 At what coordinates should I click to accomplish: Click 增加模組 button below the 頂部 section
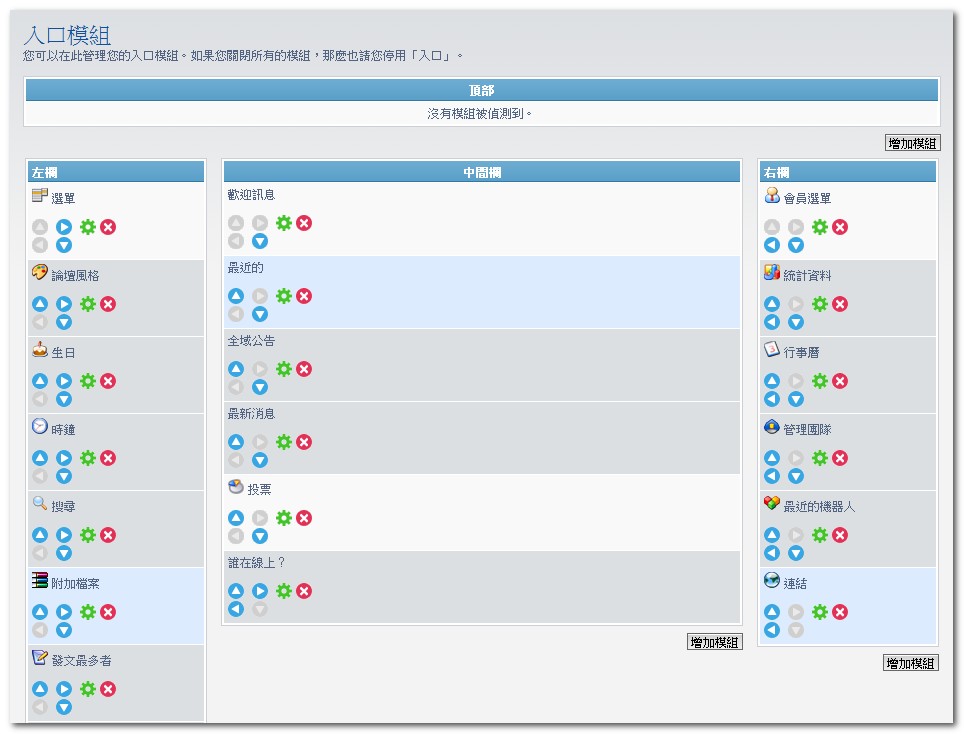coord(912,143)
